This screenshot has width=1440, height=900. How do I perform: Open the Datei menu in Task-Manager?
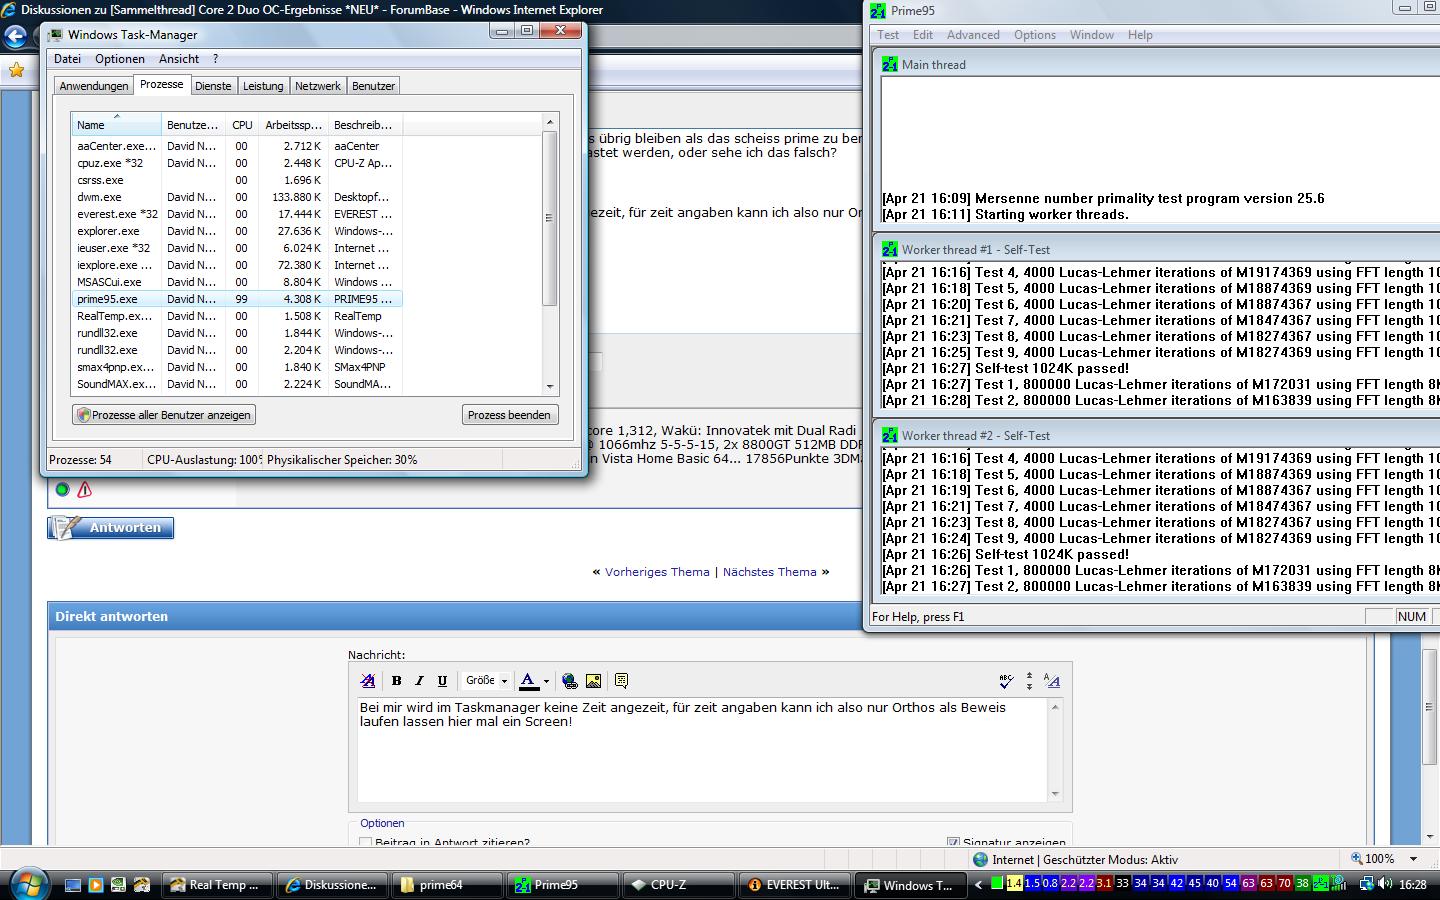(x=67, y=59)
